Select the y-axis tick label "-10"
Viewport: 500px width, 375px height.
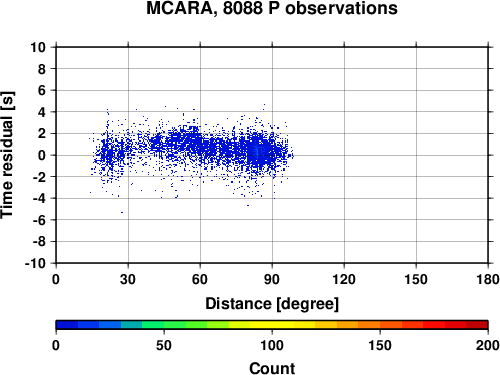coord(35,263)
